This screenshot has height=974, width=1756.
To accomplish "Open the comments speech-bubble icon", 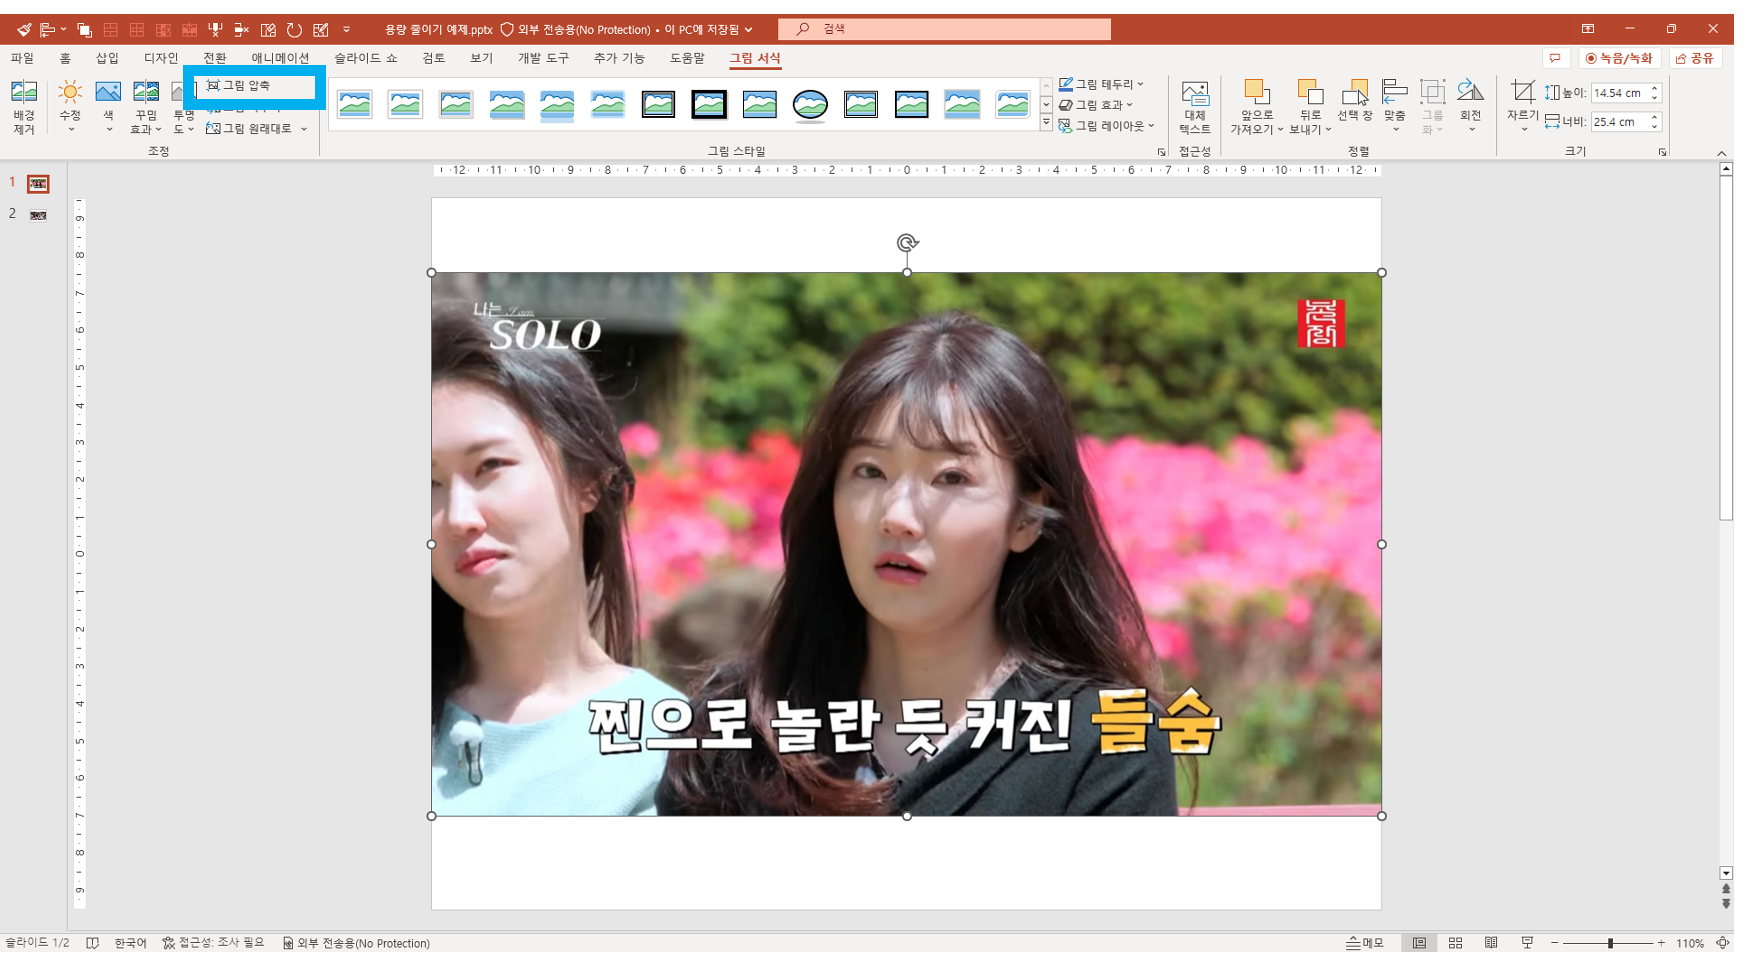I will click(x=1555, y=59).
